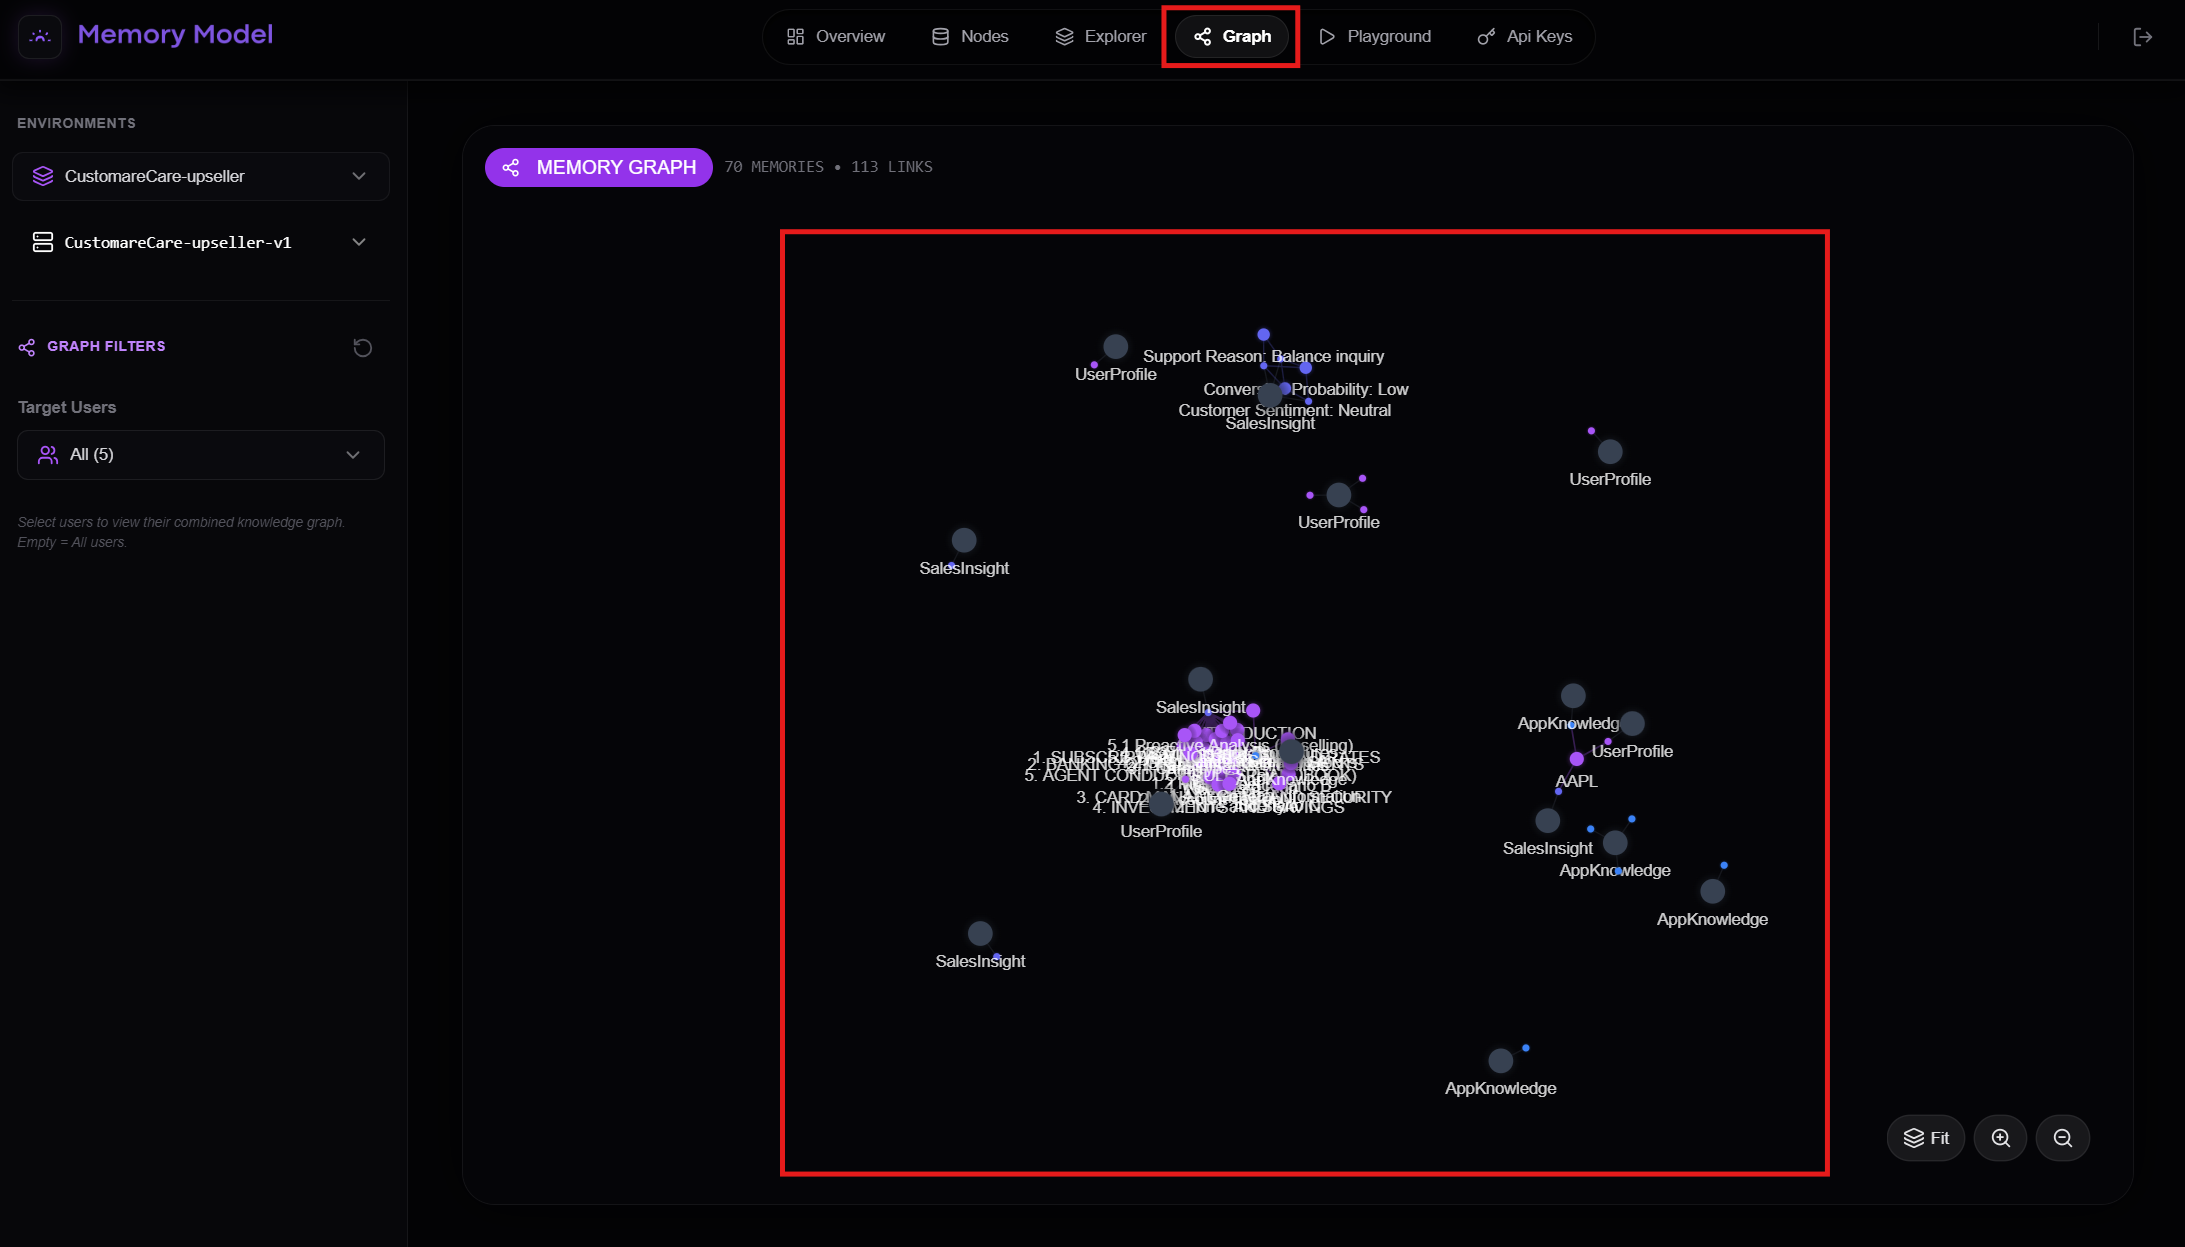2185x1247 pixels.
Task: Expand the CustomareCare-upseller-v1 version dropdown
Action: 200,243
